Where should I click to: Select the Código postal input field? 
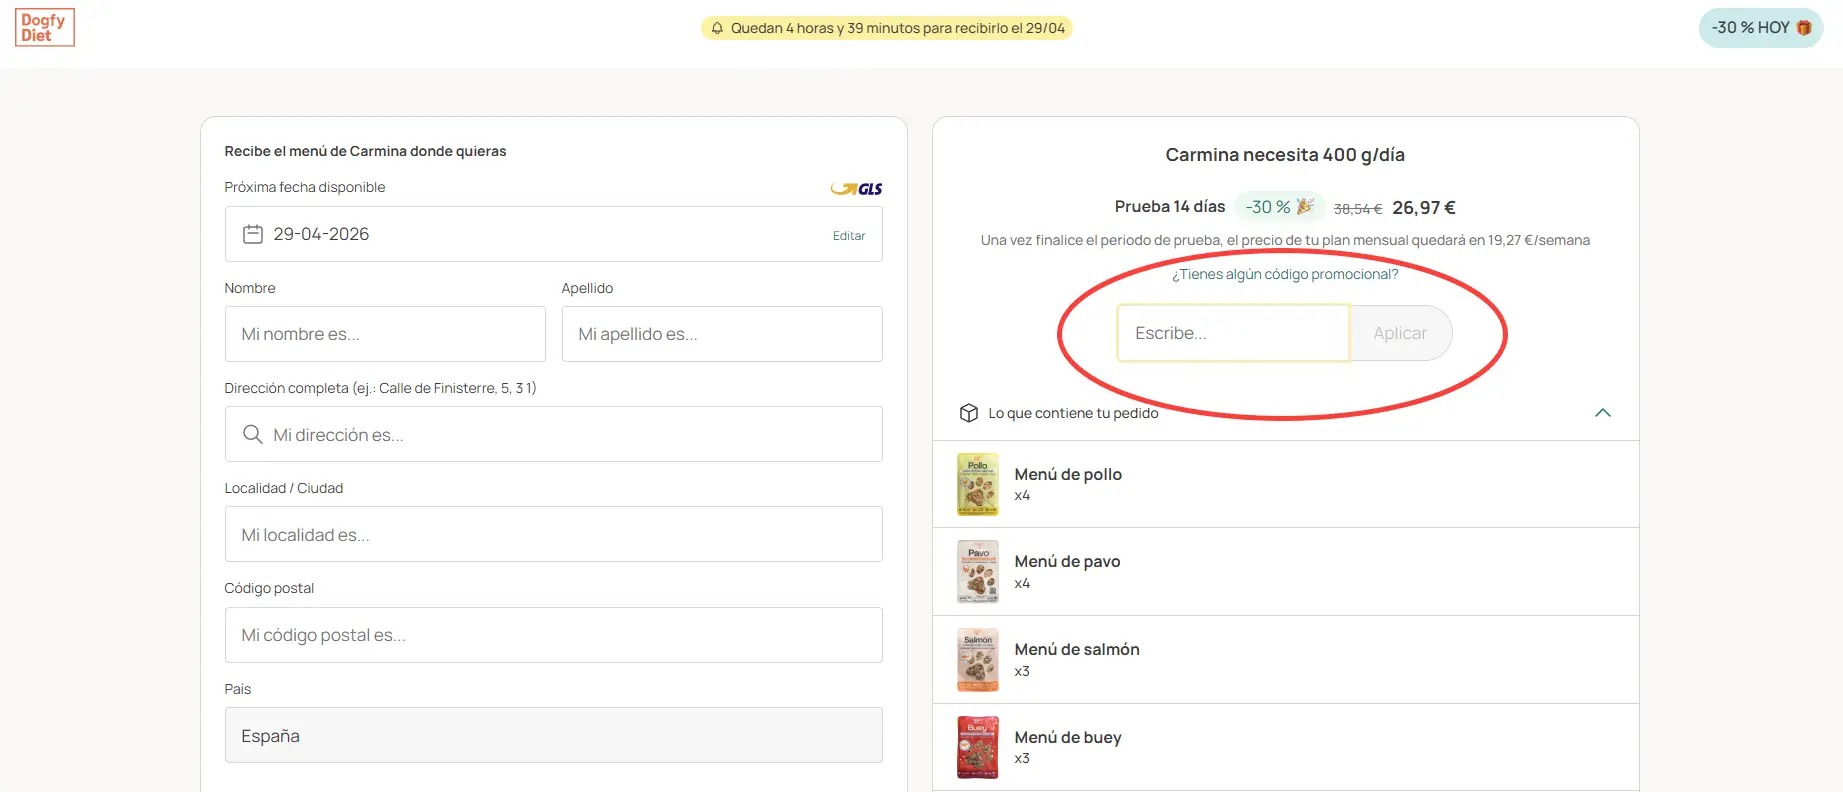(x=553, y=635)
